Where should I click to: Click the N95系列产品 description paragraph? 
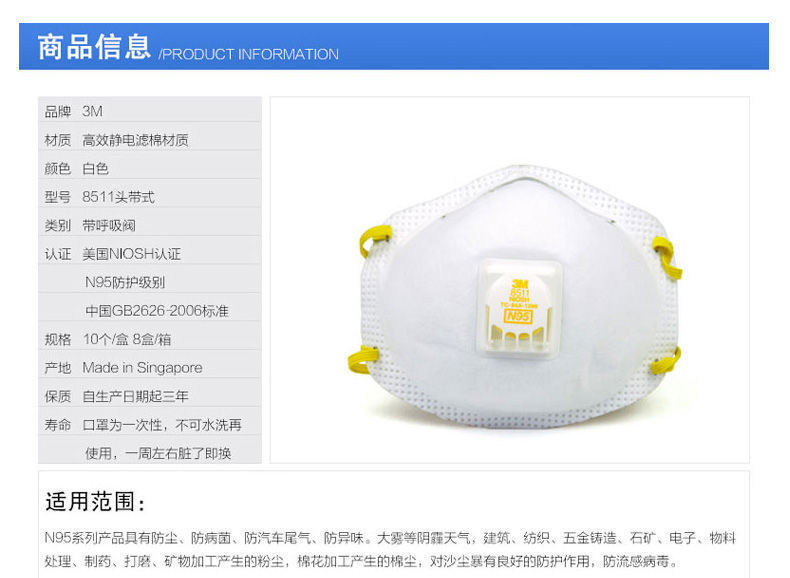pos(390,549)
